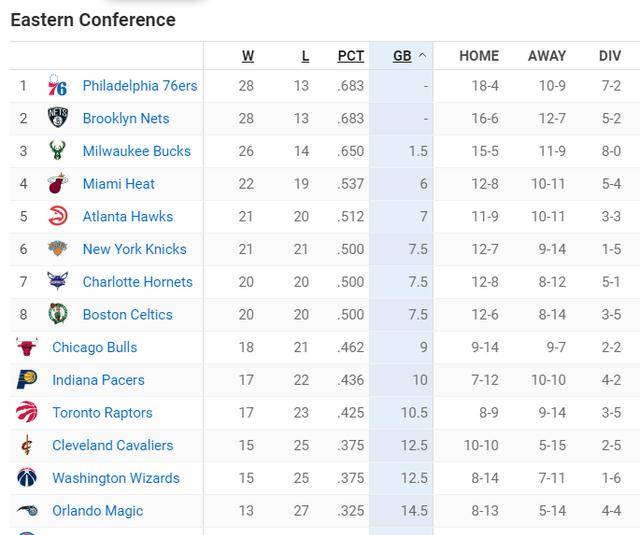Click the Chicago Bulls logo icon
The height and width of the screenshot is (535, 640).
[27, 347]
